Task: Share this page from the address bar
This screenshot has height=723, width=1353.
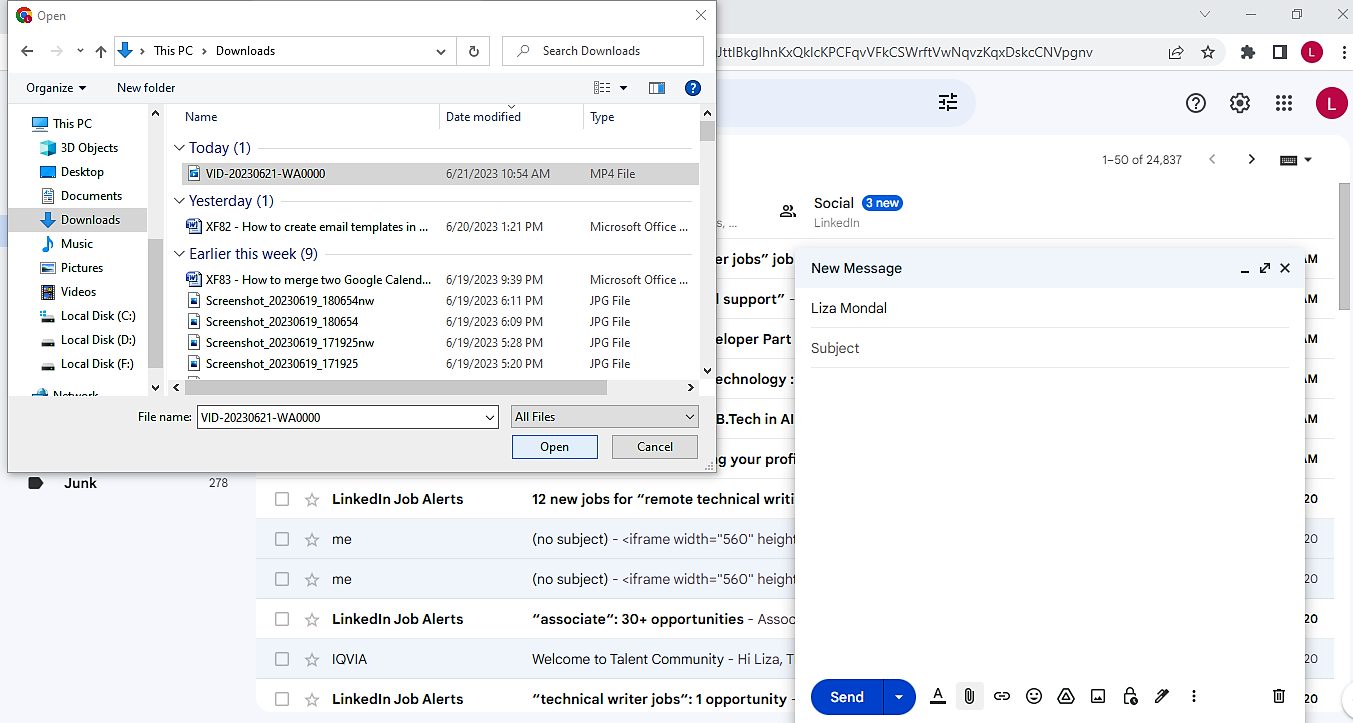Action: 1176,52
